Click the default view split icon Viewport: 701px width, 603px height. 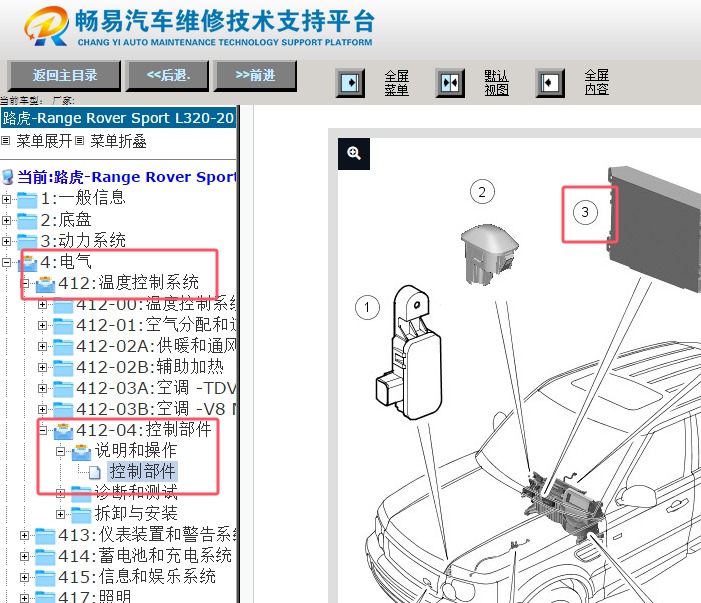click(x=450, y=83)
